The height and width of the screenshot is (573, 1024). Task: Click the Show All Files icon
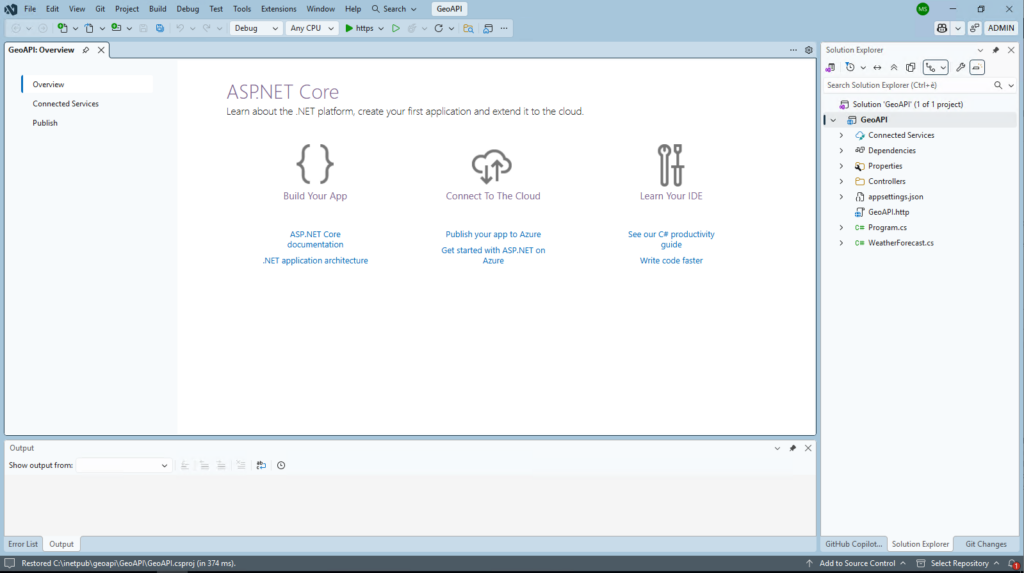pos(910,68)
